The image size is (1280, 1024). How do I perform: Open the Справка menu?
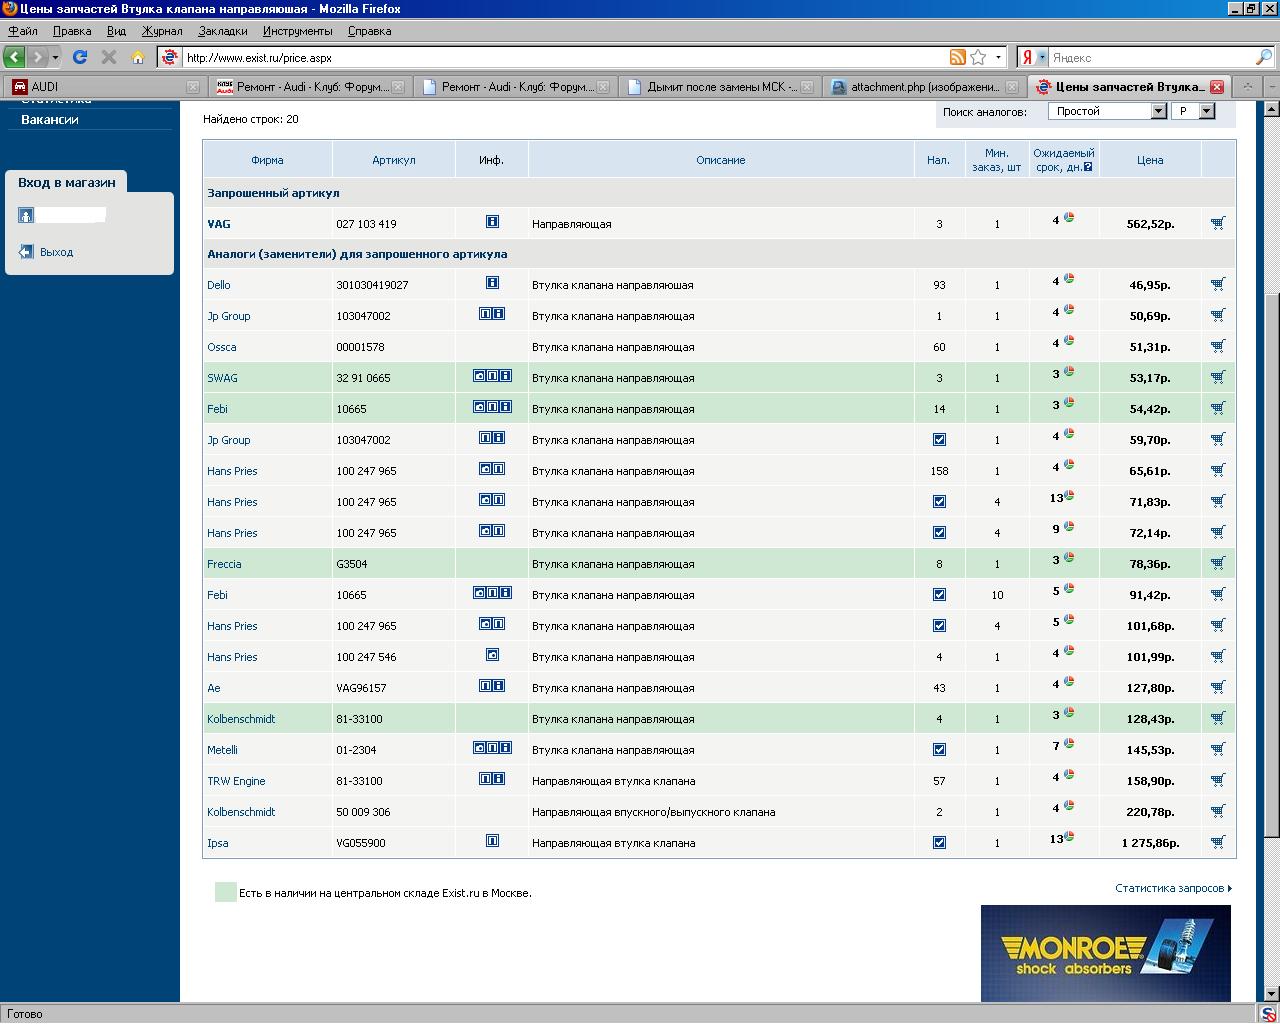tap(369, 31)
